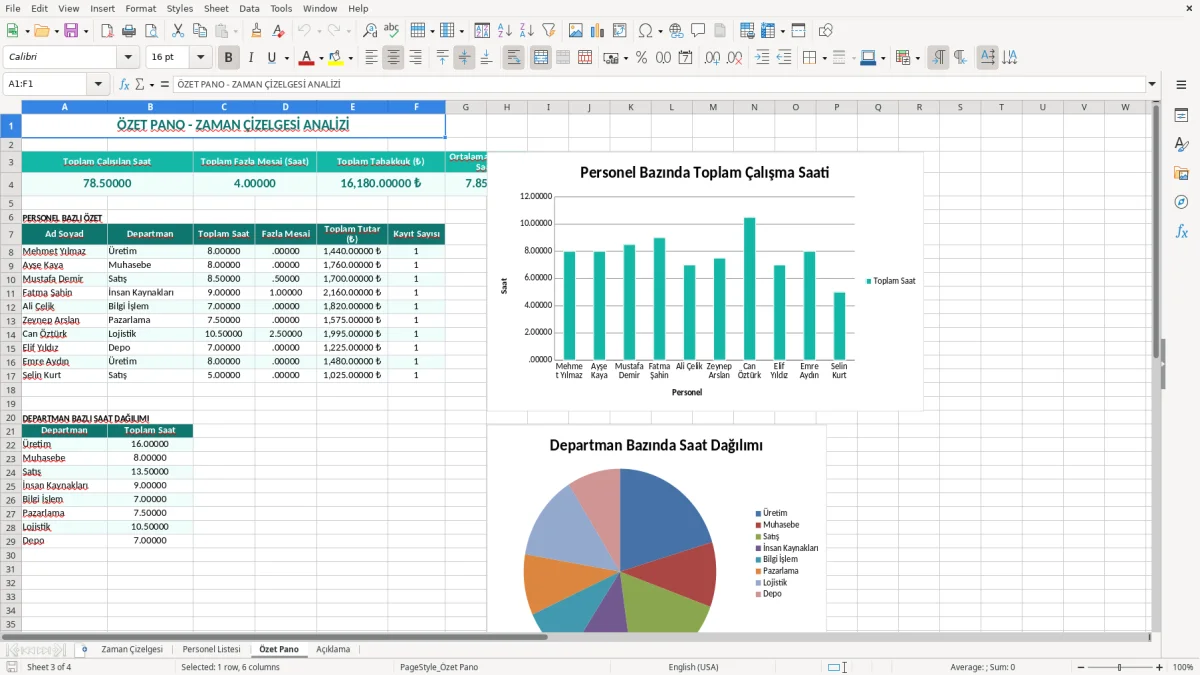
Task: Click the Toggle Print Preview icon
Action: 150,31
